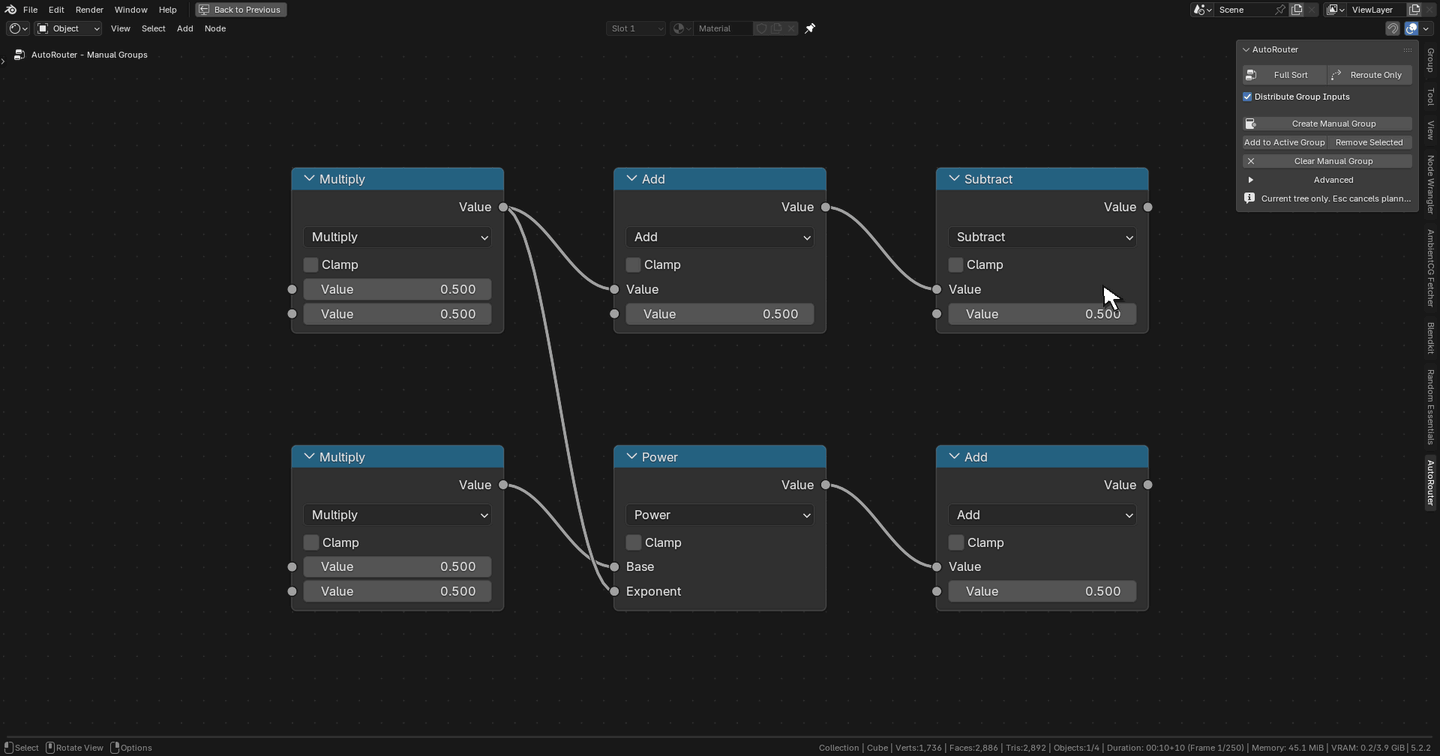Click the screen icon on Back to Previous
This screenshot has height=756, width=1440.
tap(204, 9)
